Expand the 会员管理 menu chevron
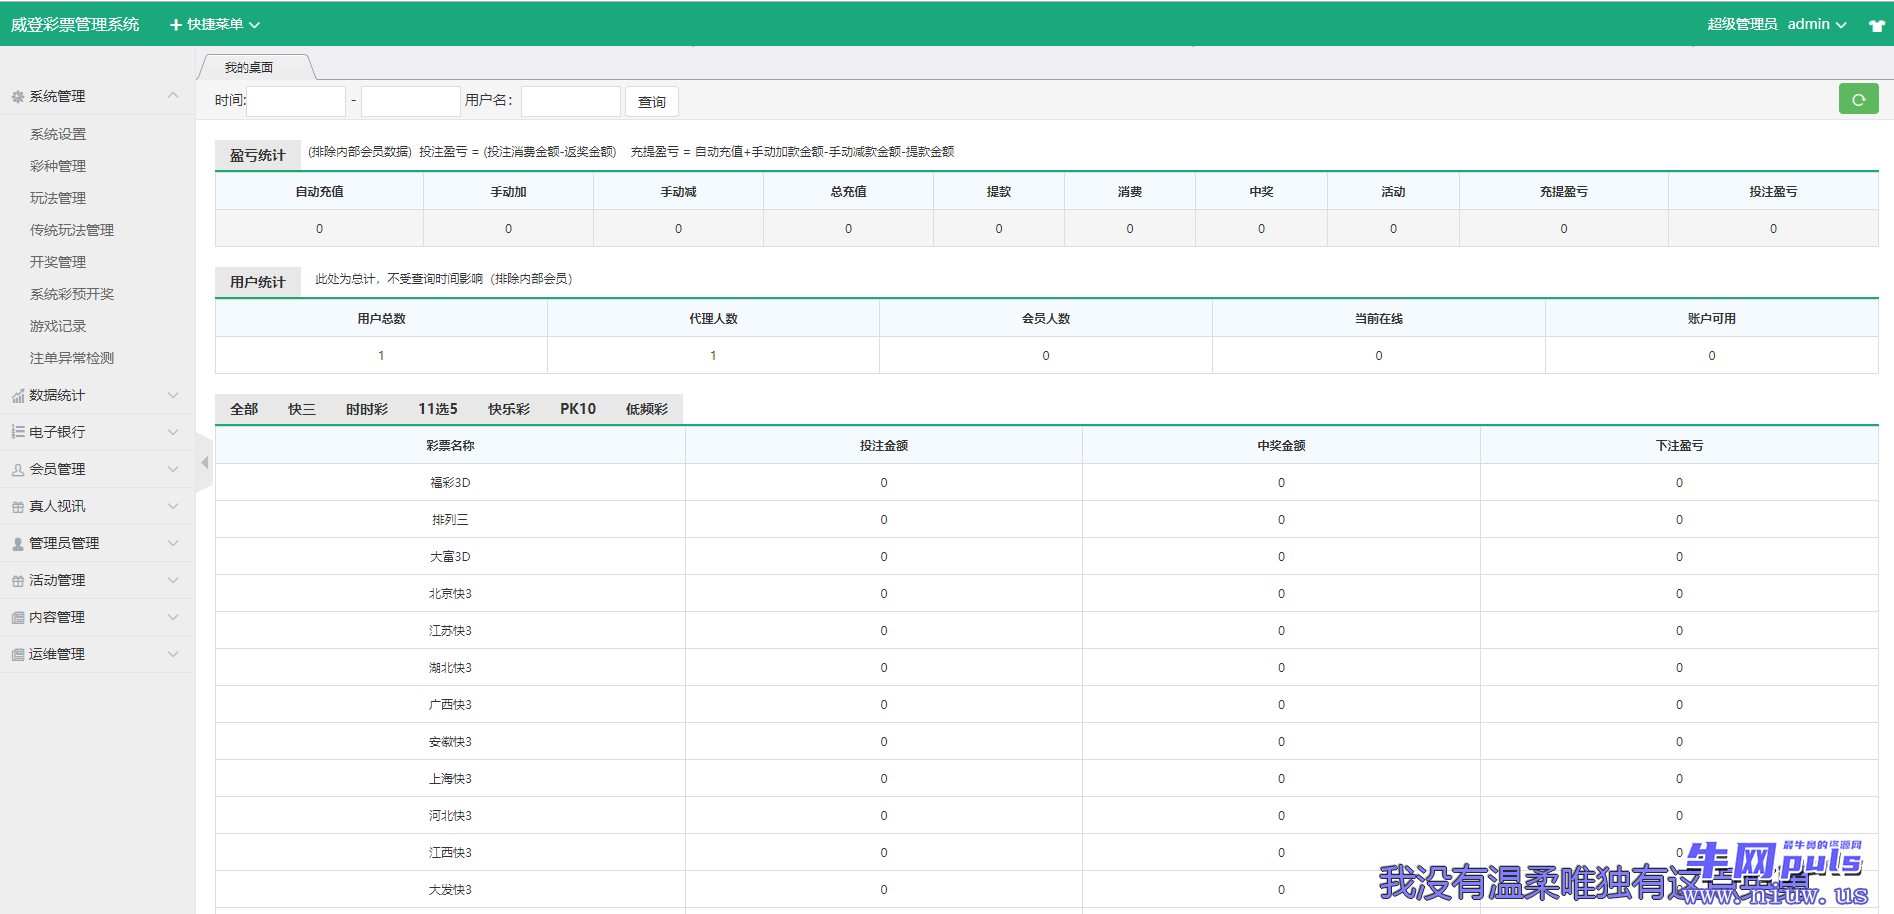This screenshot has width=1894, height=914. (x=173, y=469)
